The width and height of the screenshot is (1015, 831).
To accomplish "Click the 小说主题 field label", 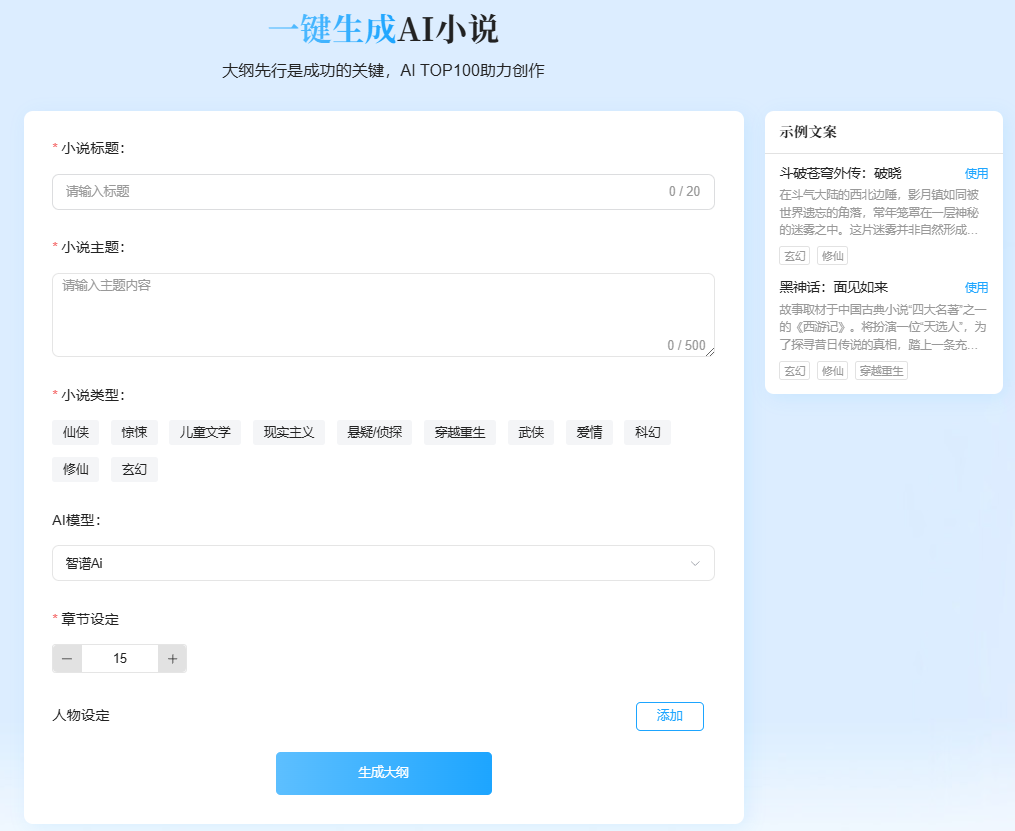I will tap(93, 247).
